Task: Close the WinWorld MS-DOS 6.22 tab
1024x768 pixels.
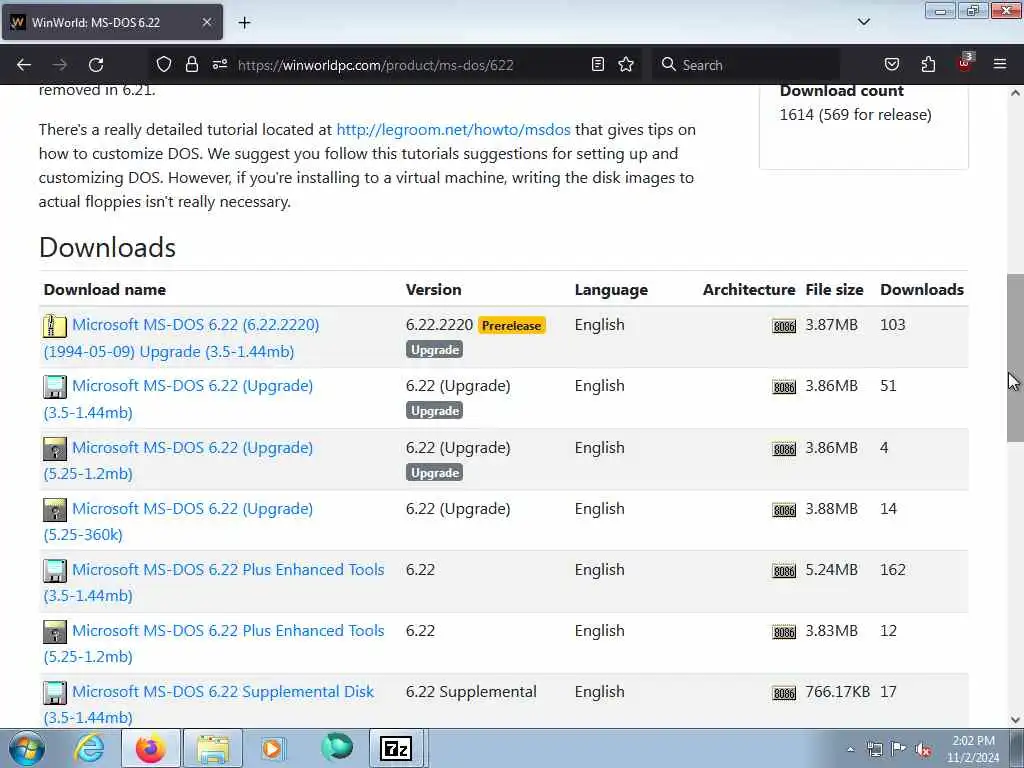Action: click(206, 22)
